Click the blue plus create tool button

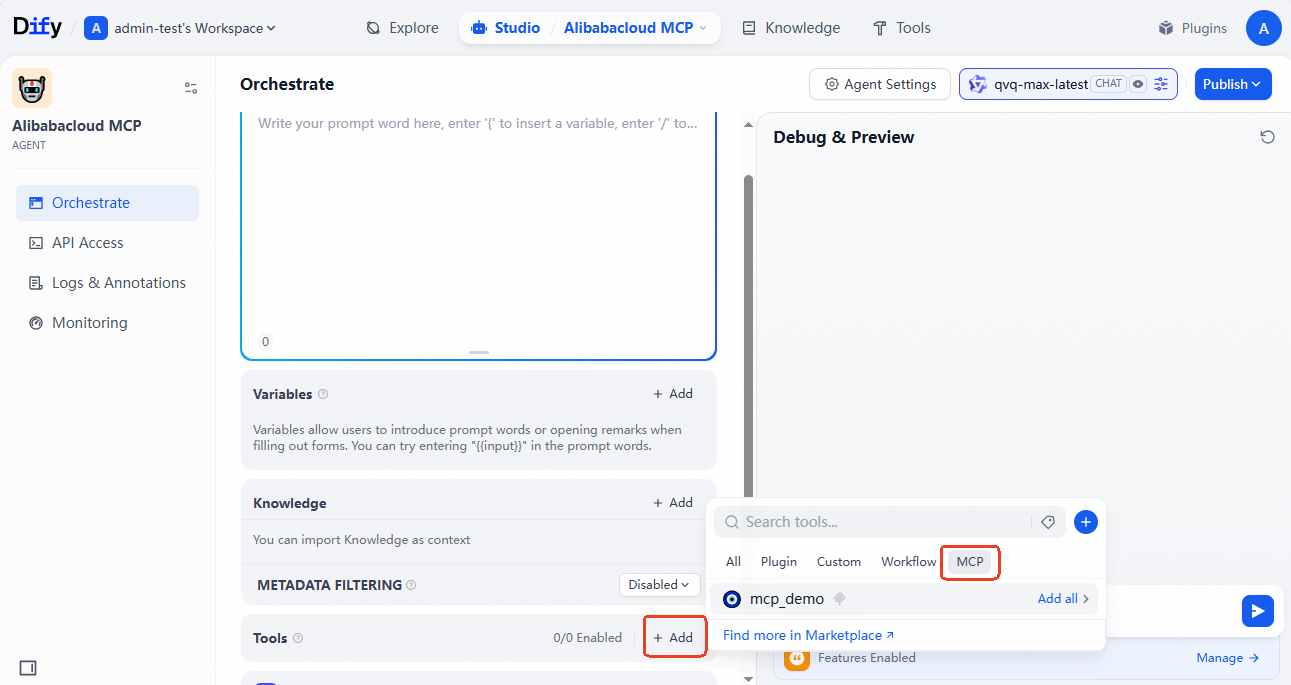[x=1086, y=522]
